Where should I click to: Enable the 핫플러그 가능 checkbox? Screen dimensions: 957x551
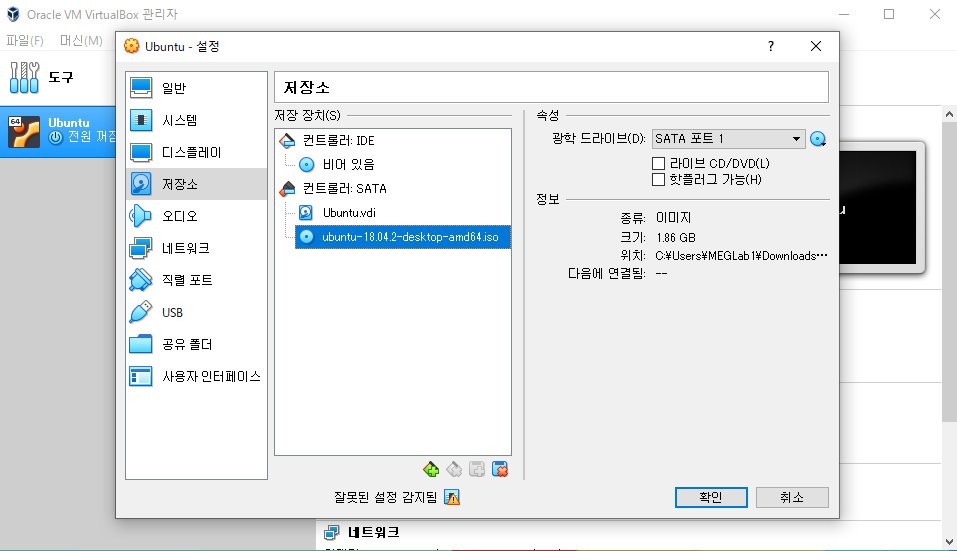[658, 179]
